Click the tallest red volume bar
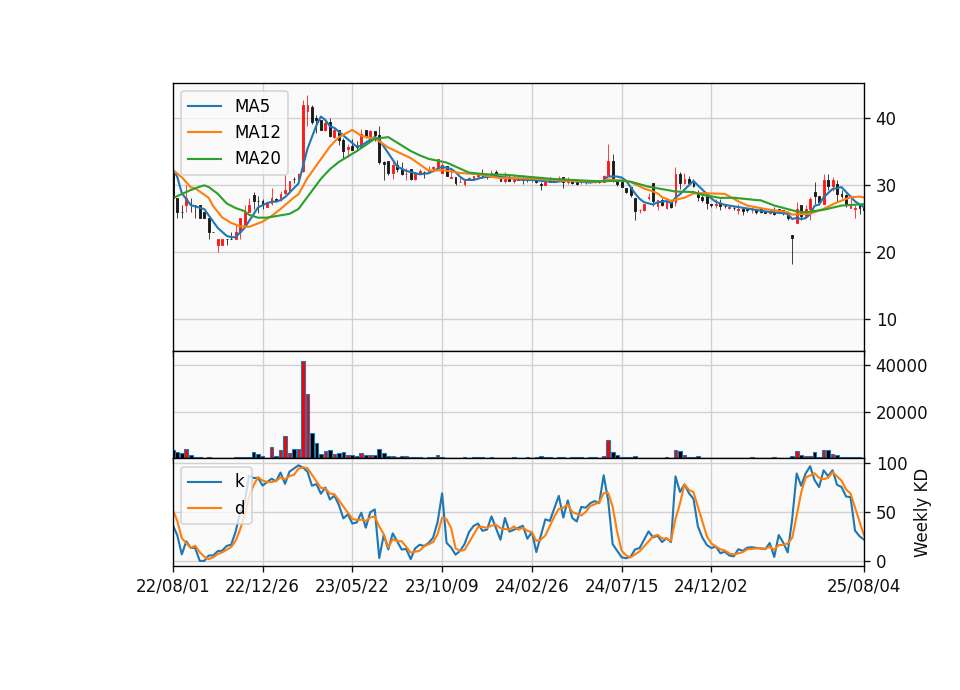960x690 pixels. [303, 410]
